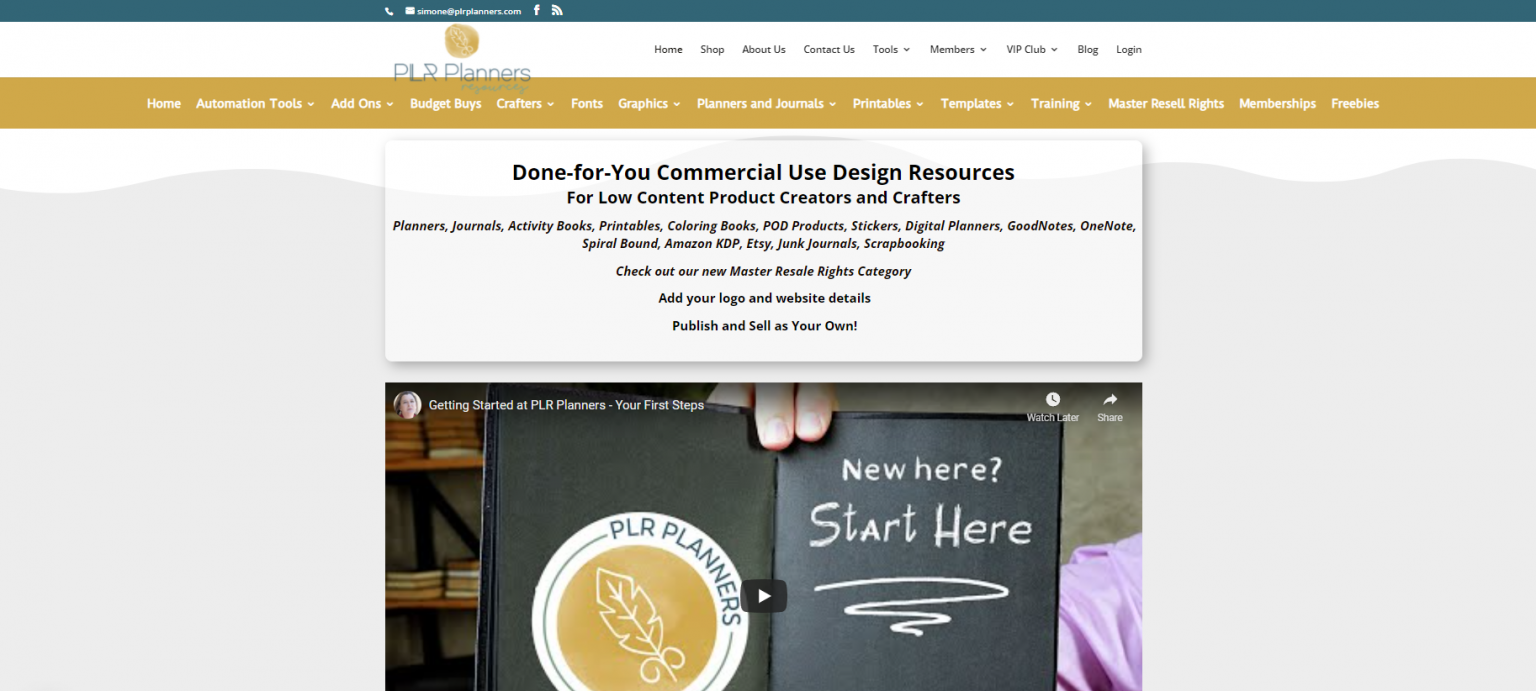Open the Contact Us page
This screenshot has height=691, width=1536.
tap(828, 49)
